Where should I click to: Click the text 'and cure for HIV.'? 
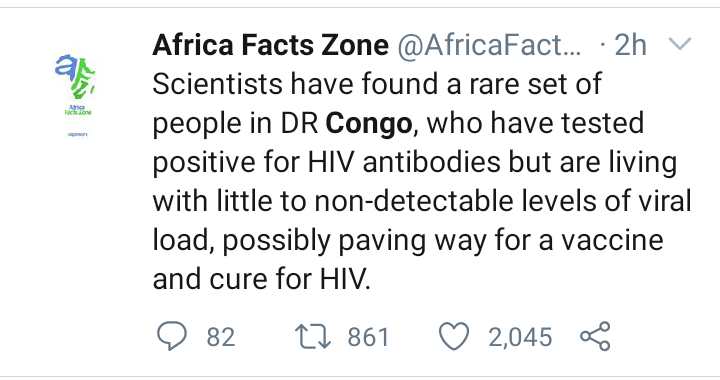click(261, 279)
